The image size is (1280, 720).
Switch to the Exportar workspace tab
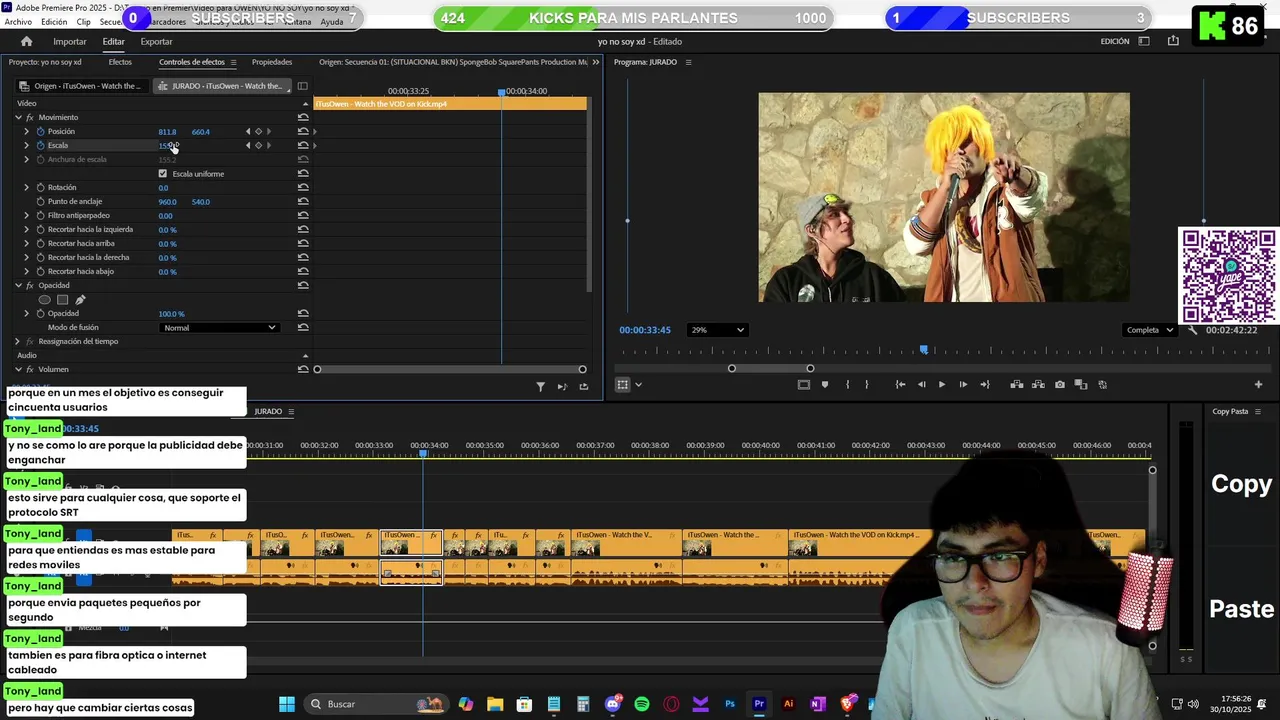pos(156,41)
